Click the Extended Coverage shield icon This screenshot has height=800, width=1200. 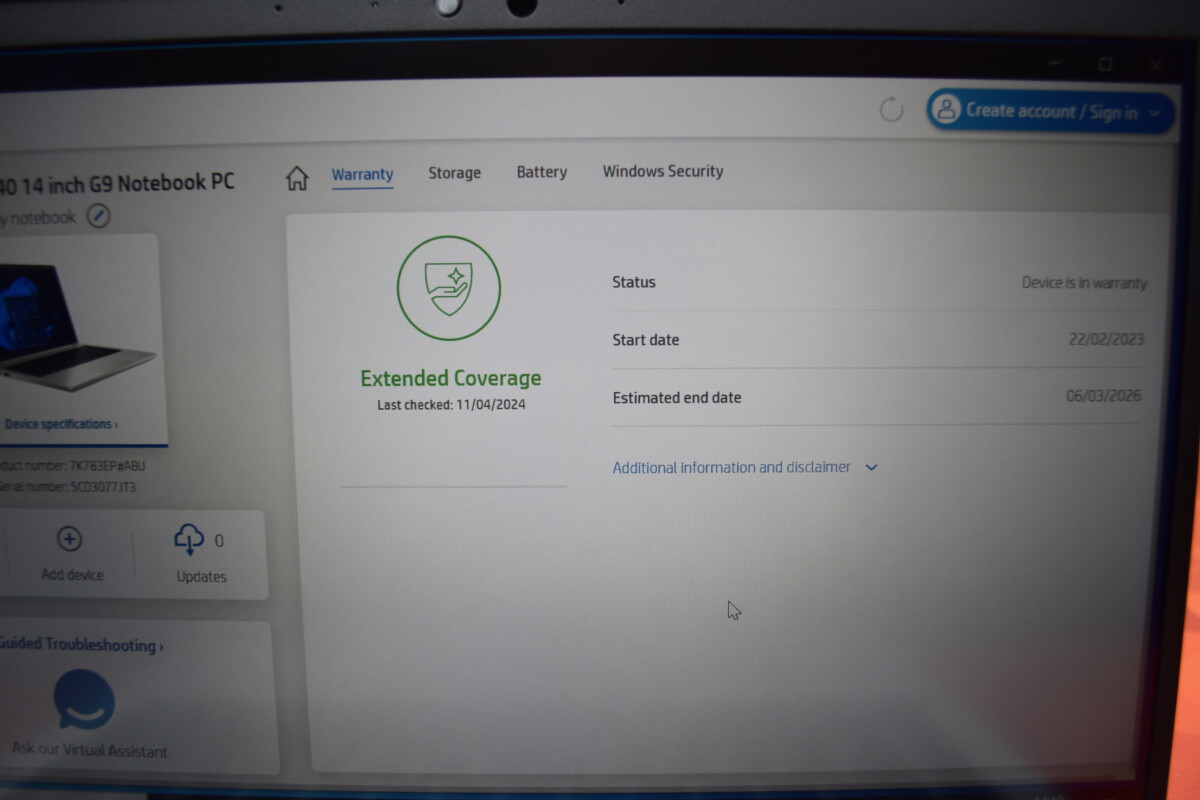point(449,289)
